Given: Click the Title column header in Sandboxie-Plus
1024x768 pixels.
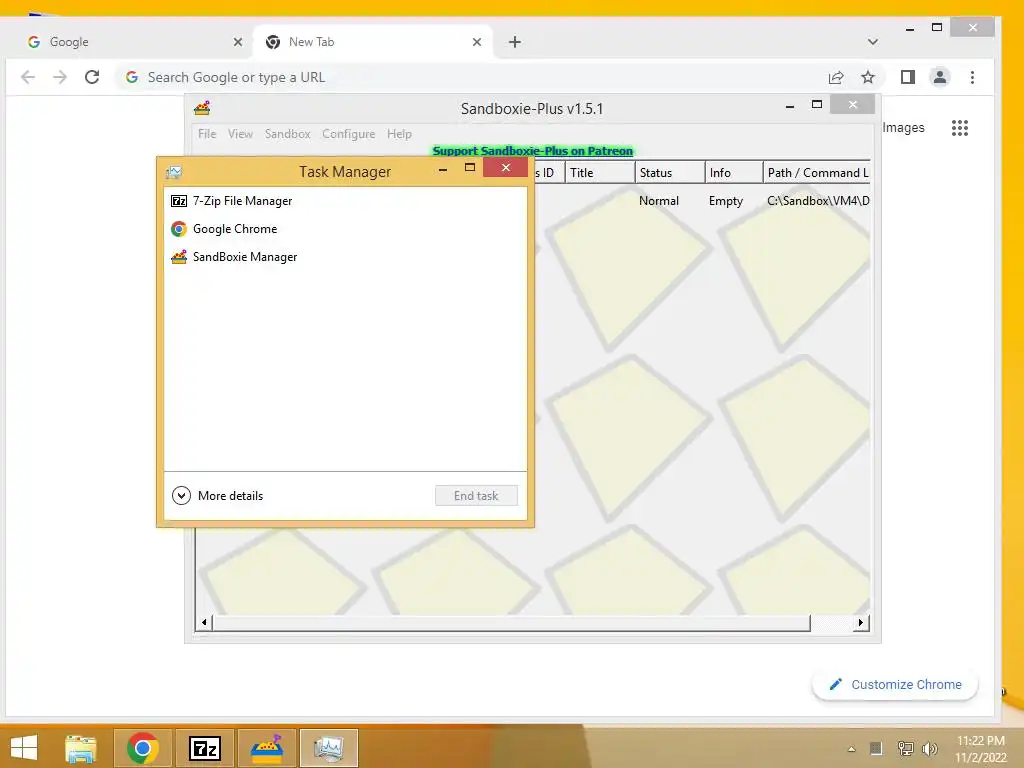Looking at the screenshot, I should [600, 173].
